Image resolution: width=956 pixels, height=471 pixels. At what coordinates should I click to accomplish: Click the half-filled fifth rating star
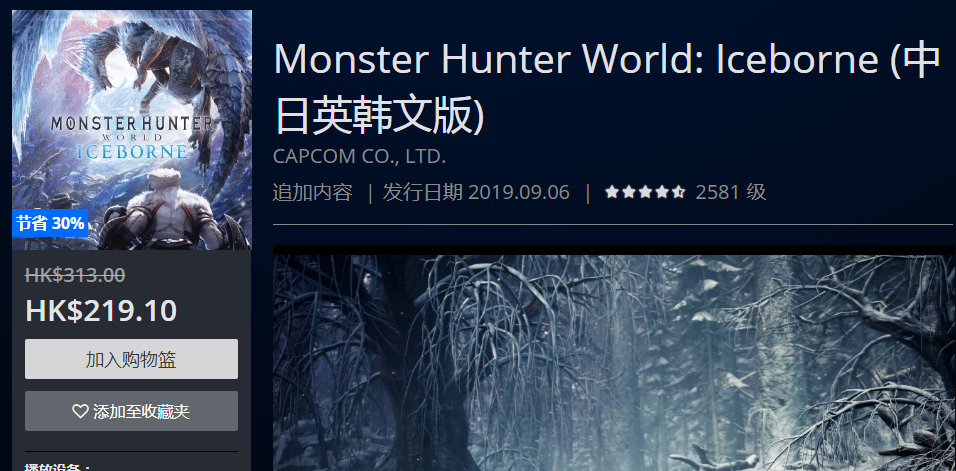click(x=678, y=193)
